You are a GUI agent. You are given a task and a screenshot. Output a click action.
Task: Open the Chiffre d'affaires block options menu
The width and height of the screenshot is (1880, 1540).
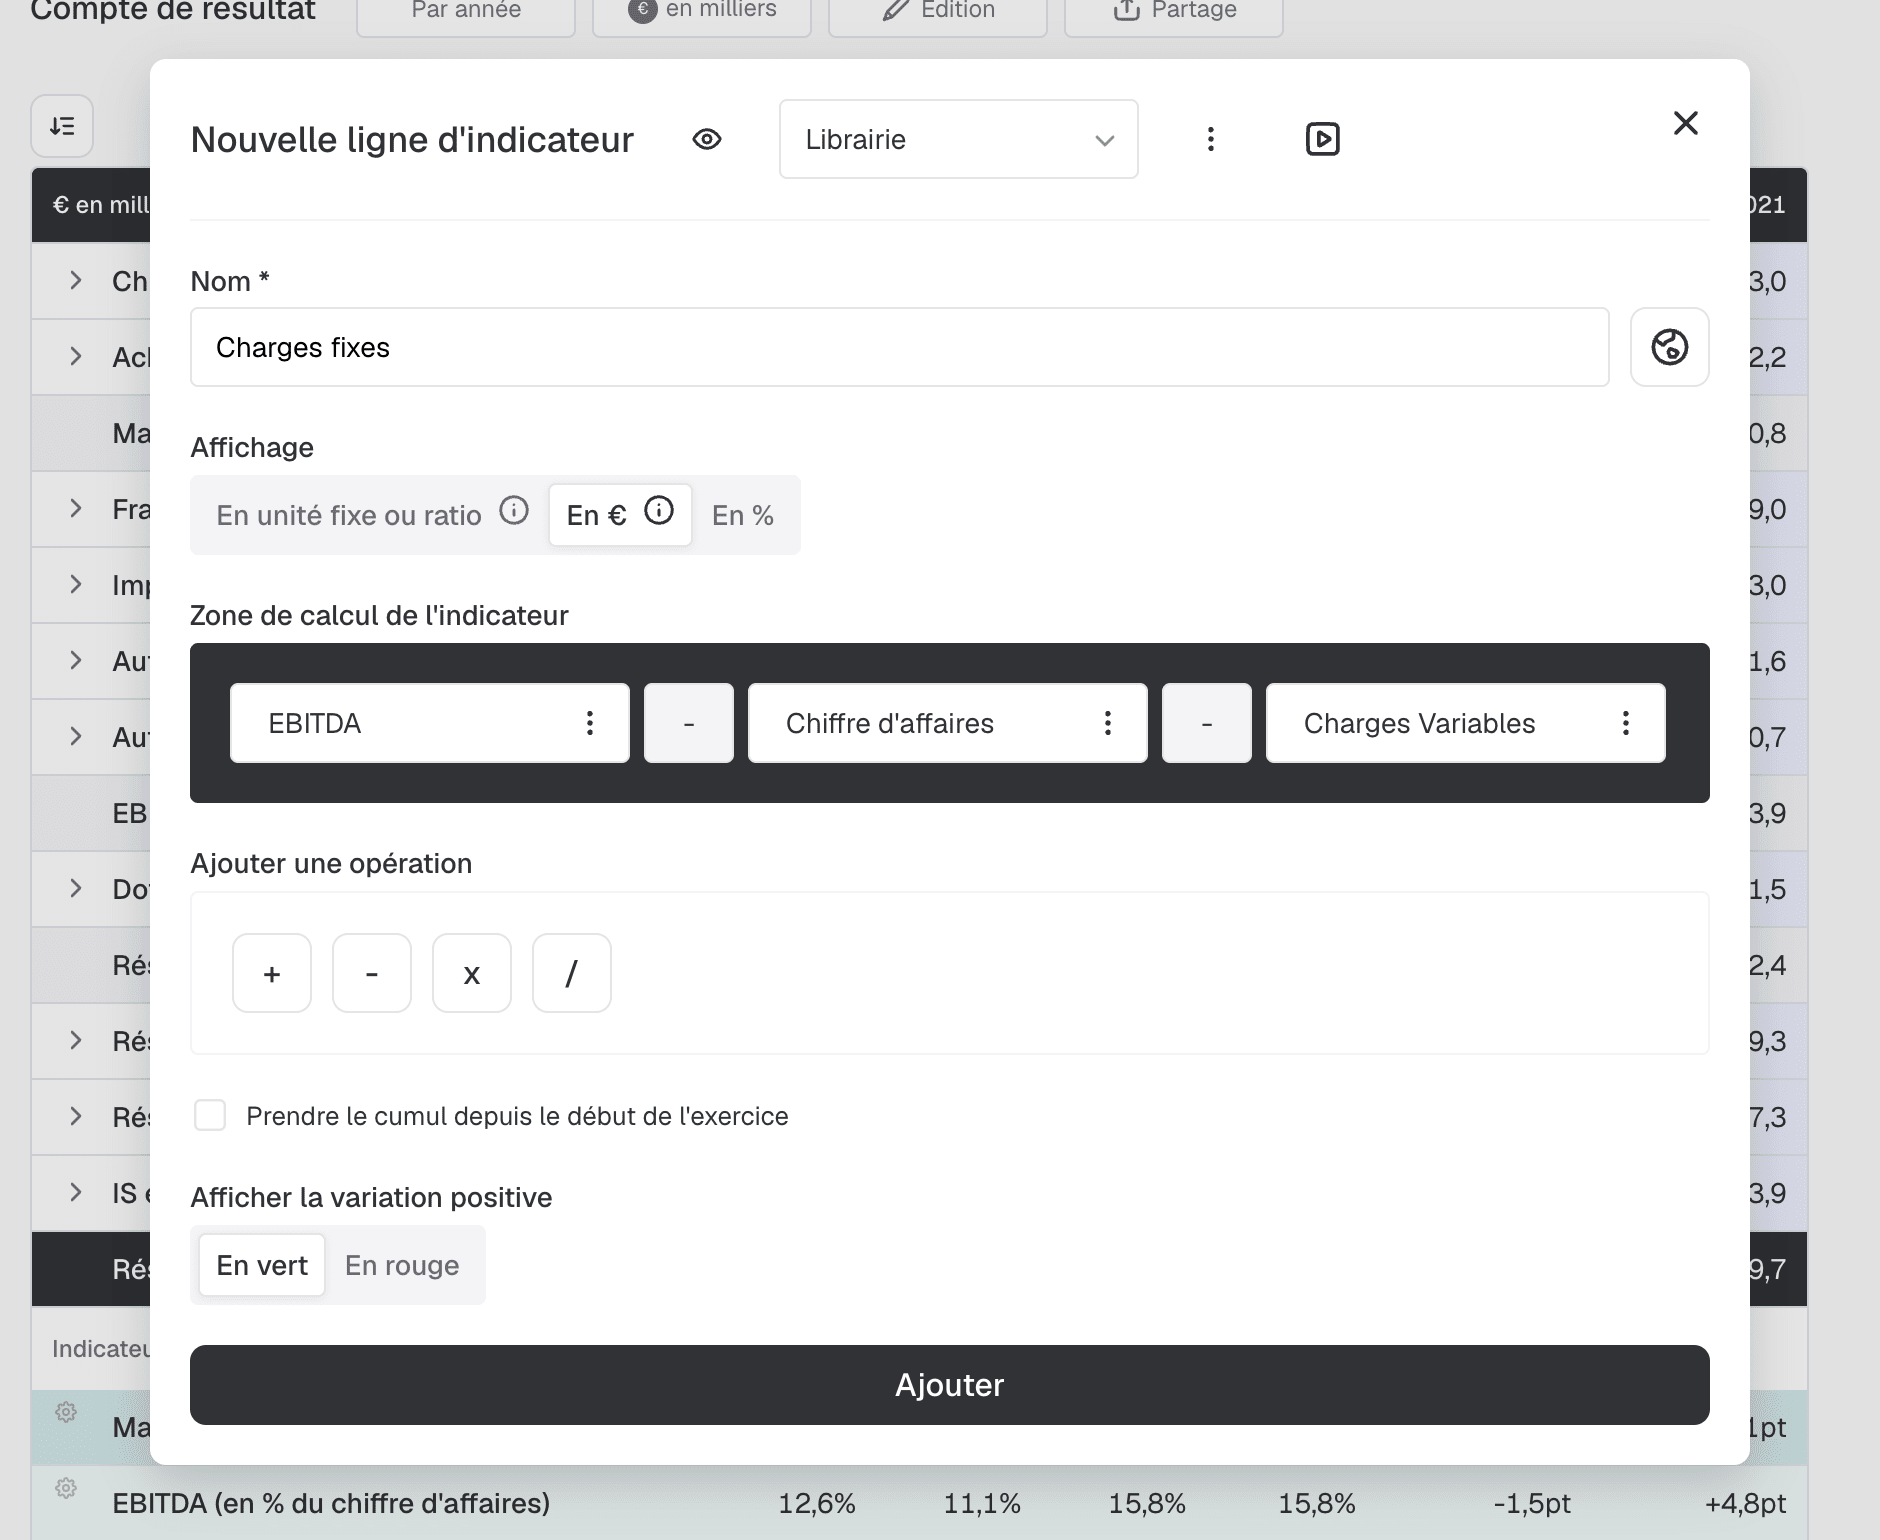click(1108, 723)
